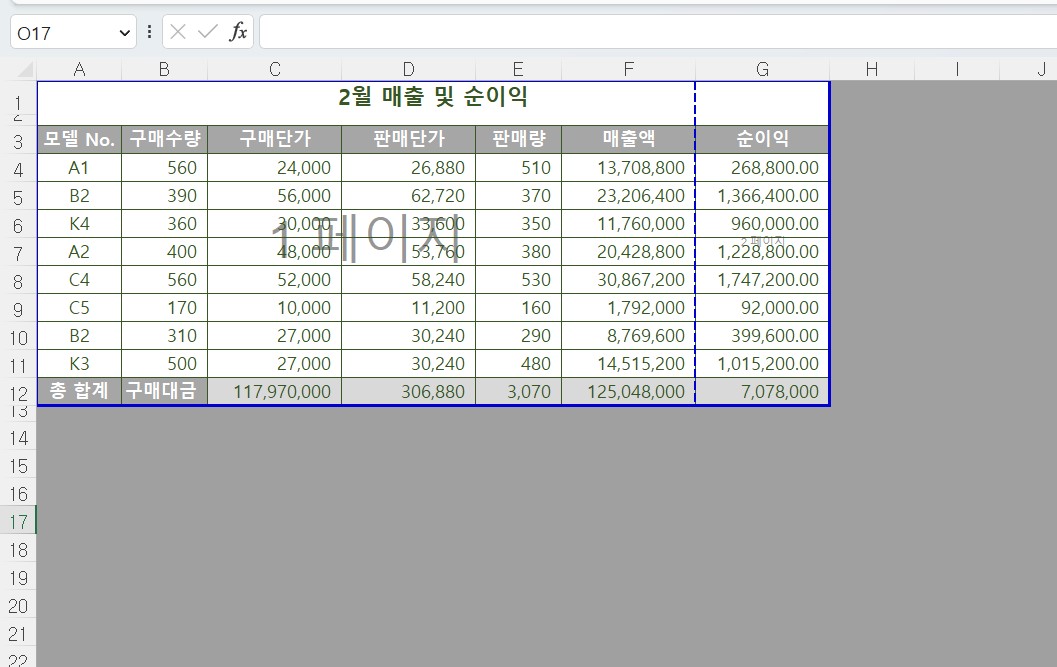This screenshot has height=667, width=1057.
Task: Select the title cell 2월 매출 및 순이익
Action: tap(432, 96)
